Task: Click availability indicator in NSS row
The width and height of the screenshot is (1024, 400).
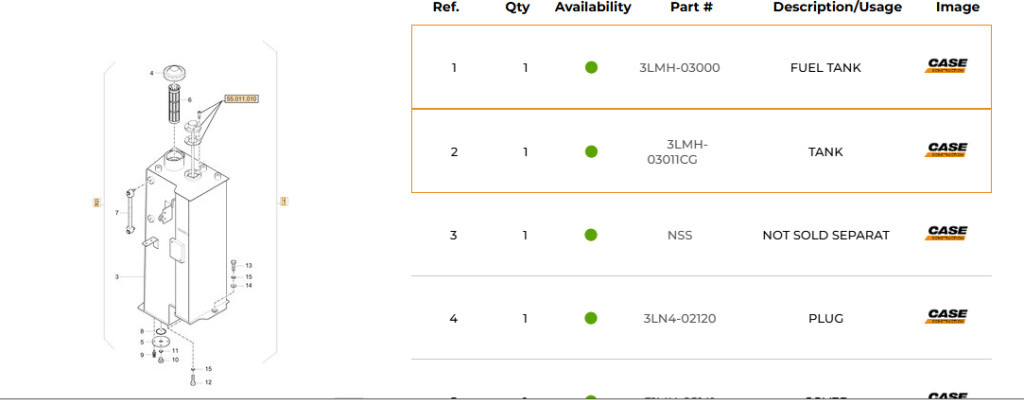Action: (591, 235)
